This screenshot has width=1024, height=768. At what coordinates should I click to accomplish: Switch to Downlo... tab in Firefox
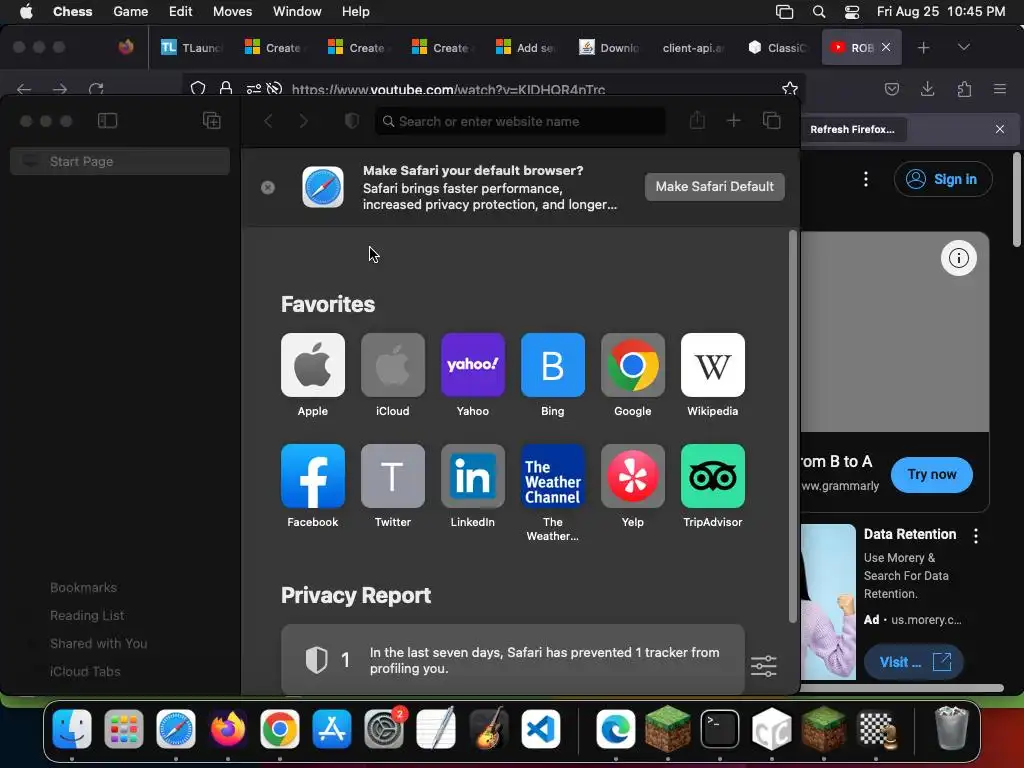610,48
